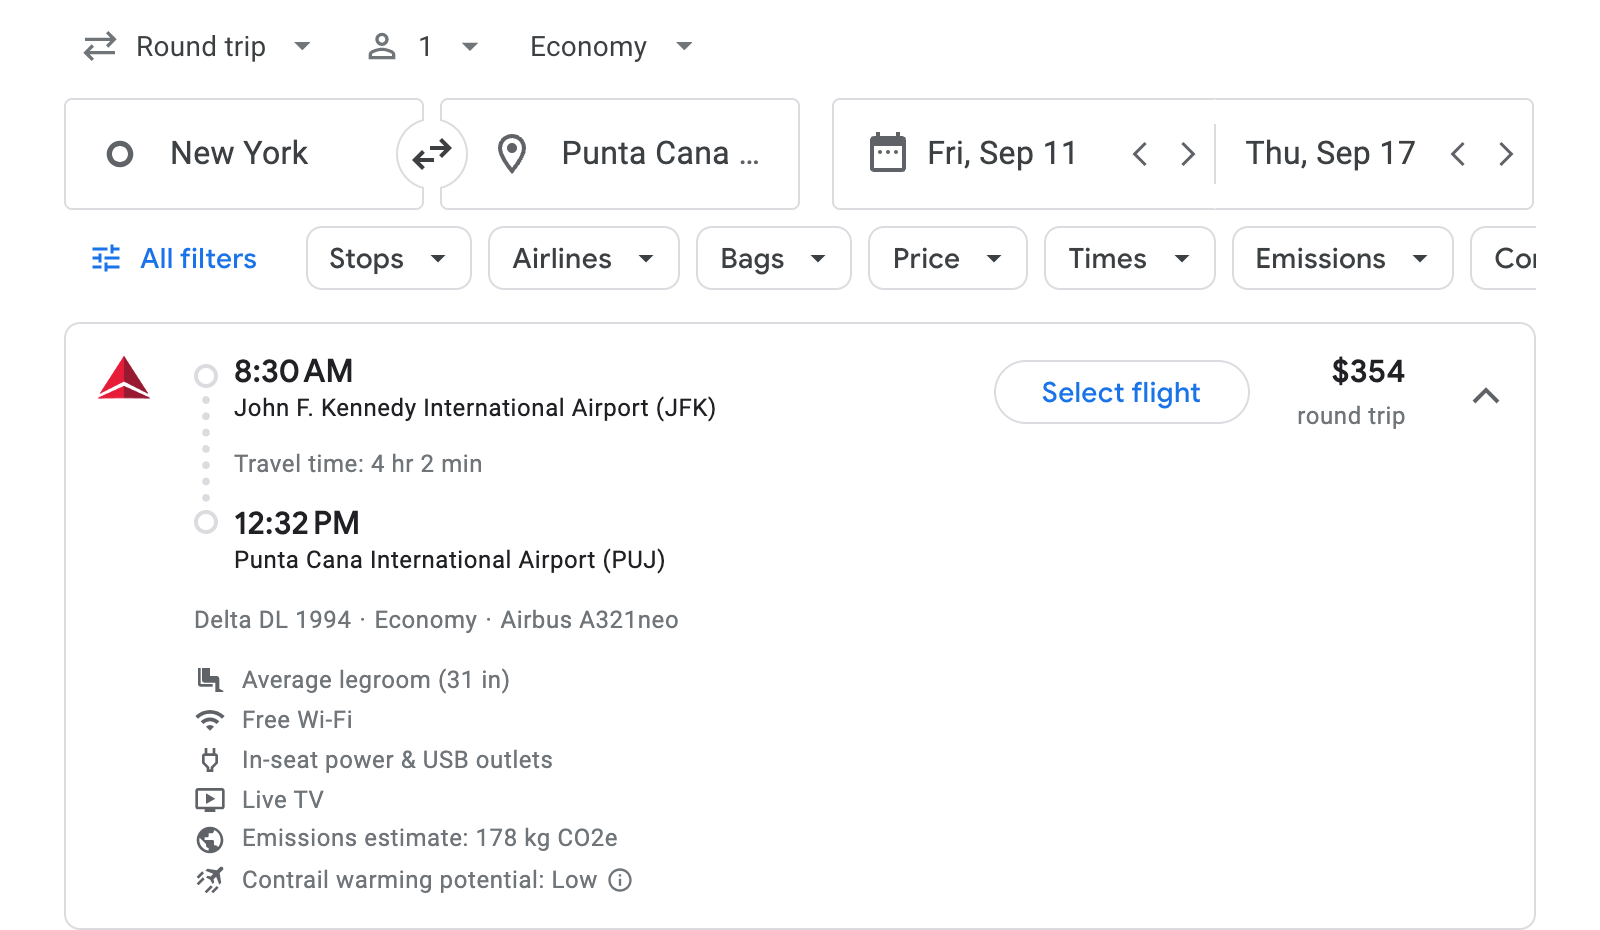Click the Live TV icon
This screenshot has width=1600, height=930.
(210, 799)
